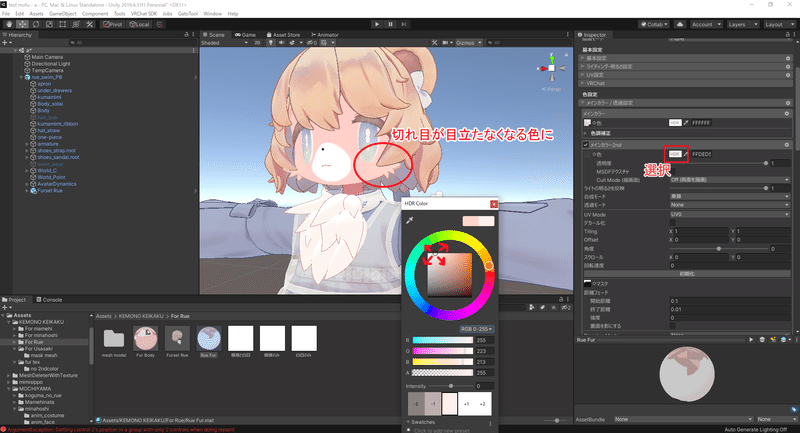This screenshot has width=800, height=433.
Task: Expand the ライティング・明るさ設定 section
Action: 686,67
